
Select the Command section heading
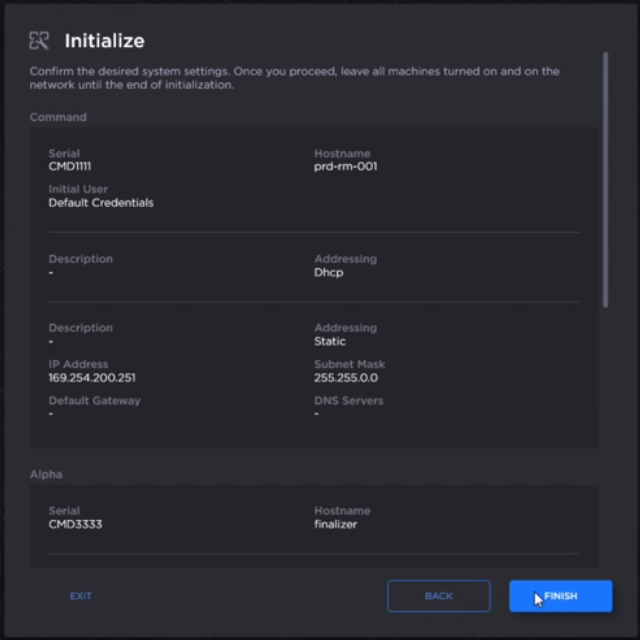(58, 117)
